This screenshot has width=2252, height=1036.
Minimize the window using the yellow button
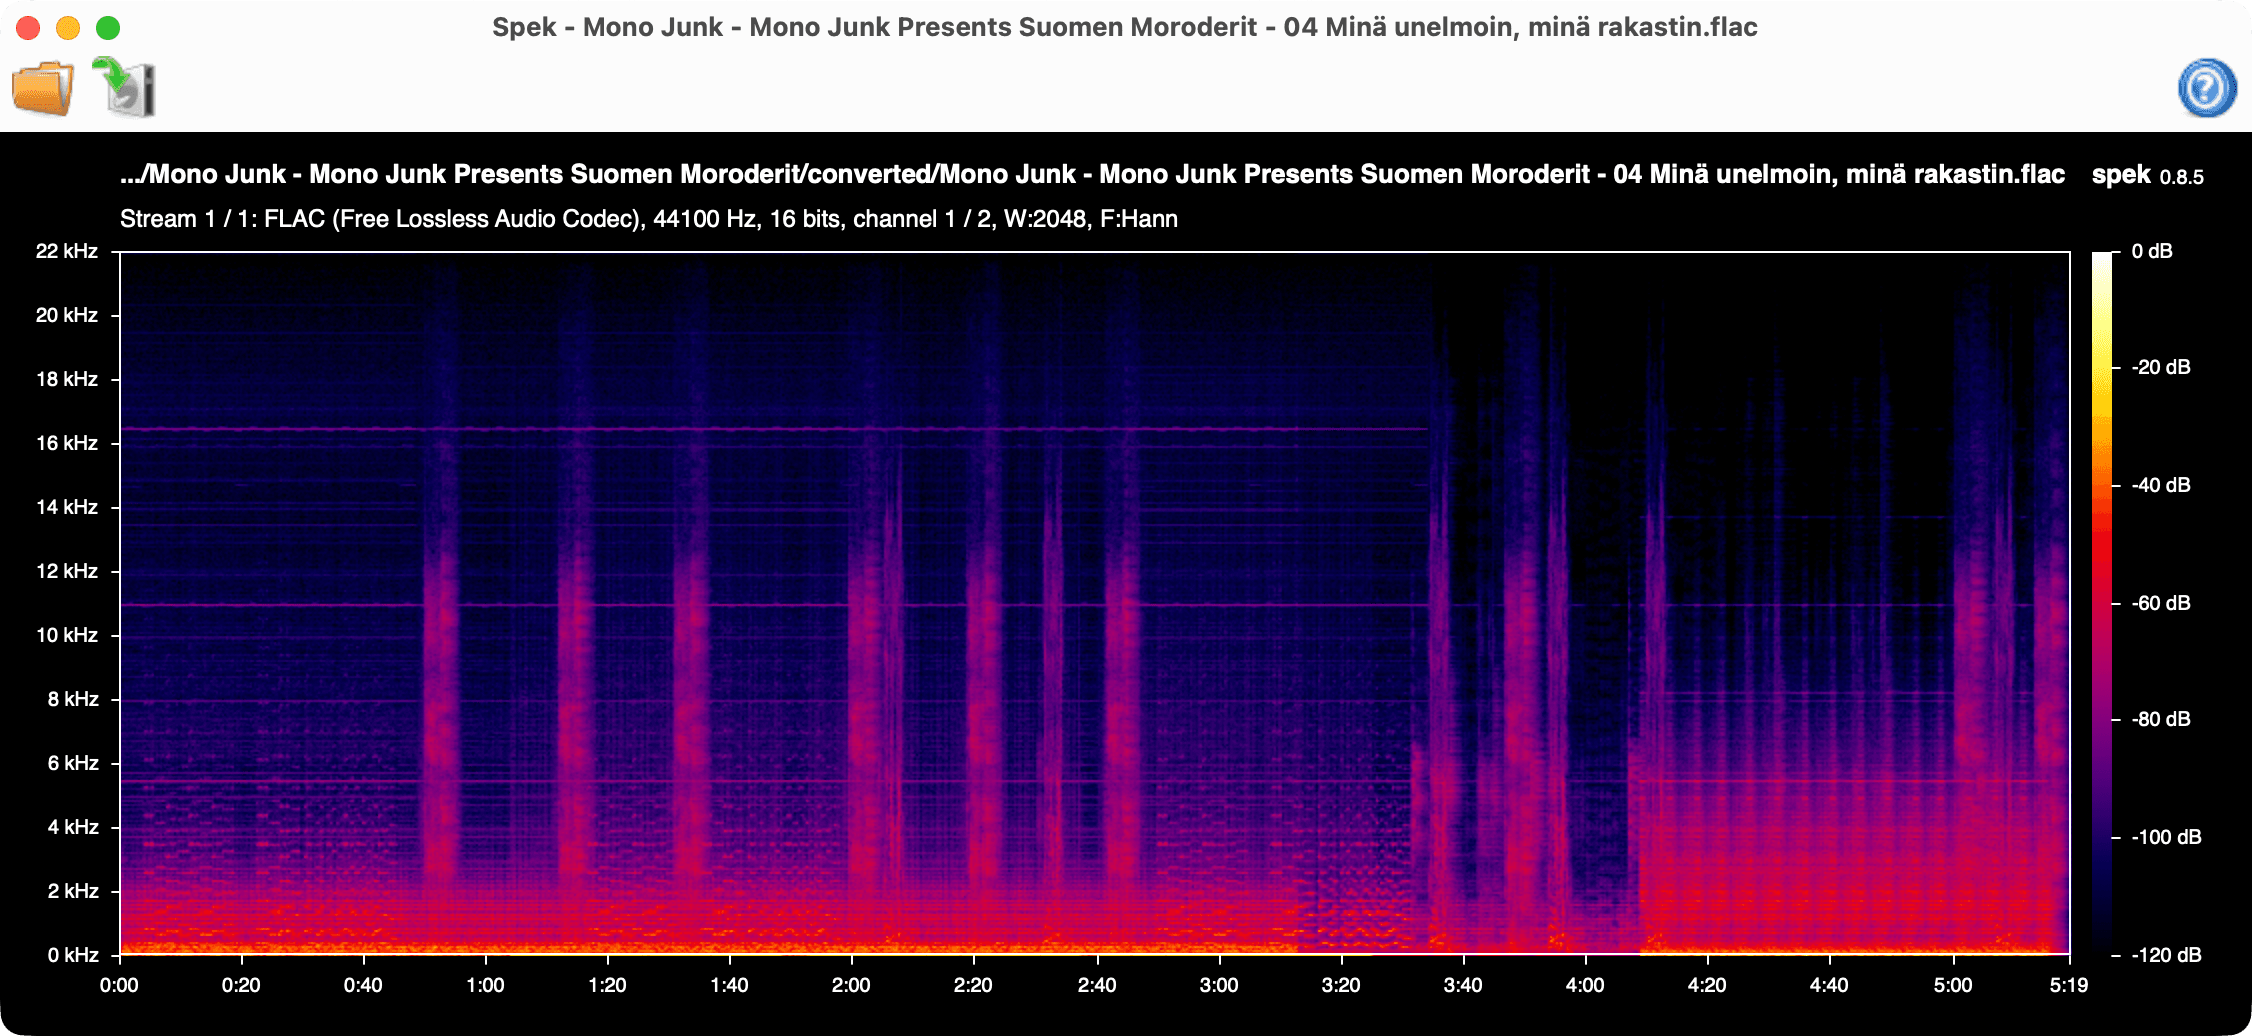click(68, 28)
